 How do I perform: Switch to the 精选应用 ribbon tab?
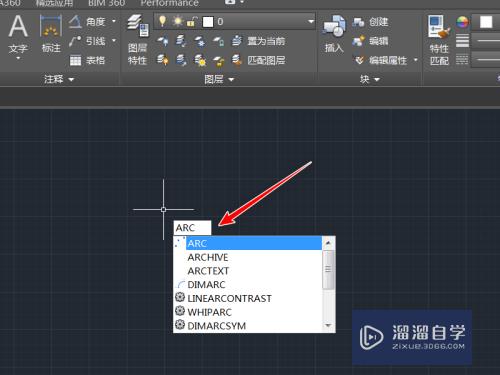[x=54, y=3]
